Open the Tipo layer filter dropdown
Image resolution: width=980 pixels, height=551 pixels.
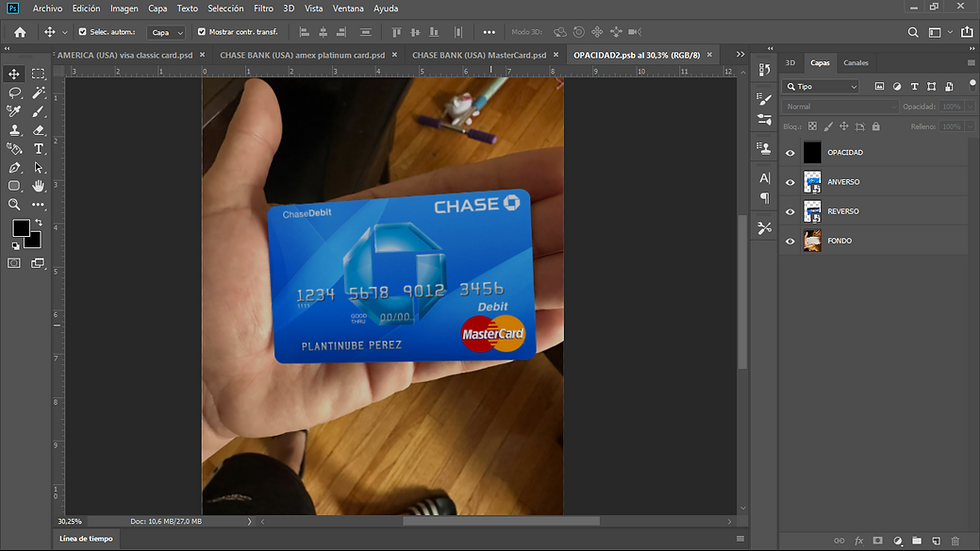[x=822, y=86]
